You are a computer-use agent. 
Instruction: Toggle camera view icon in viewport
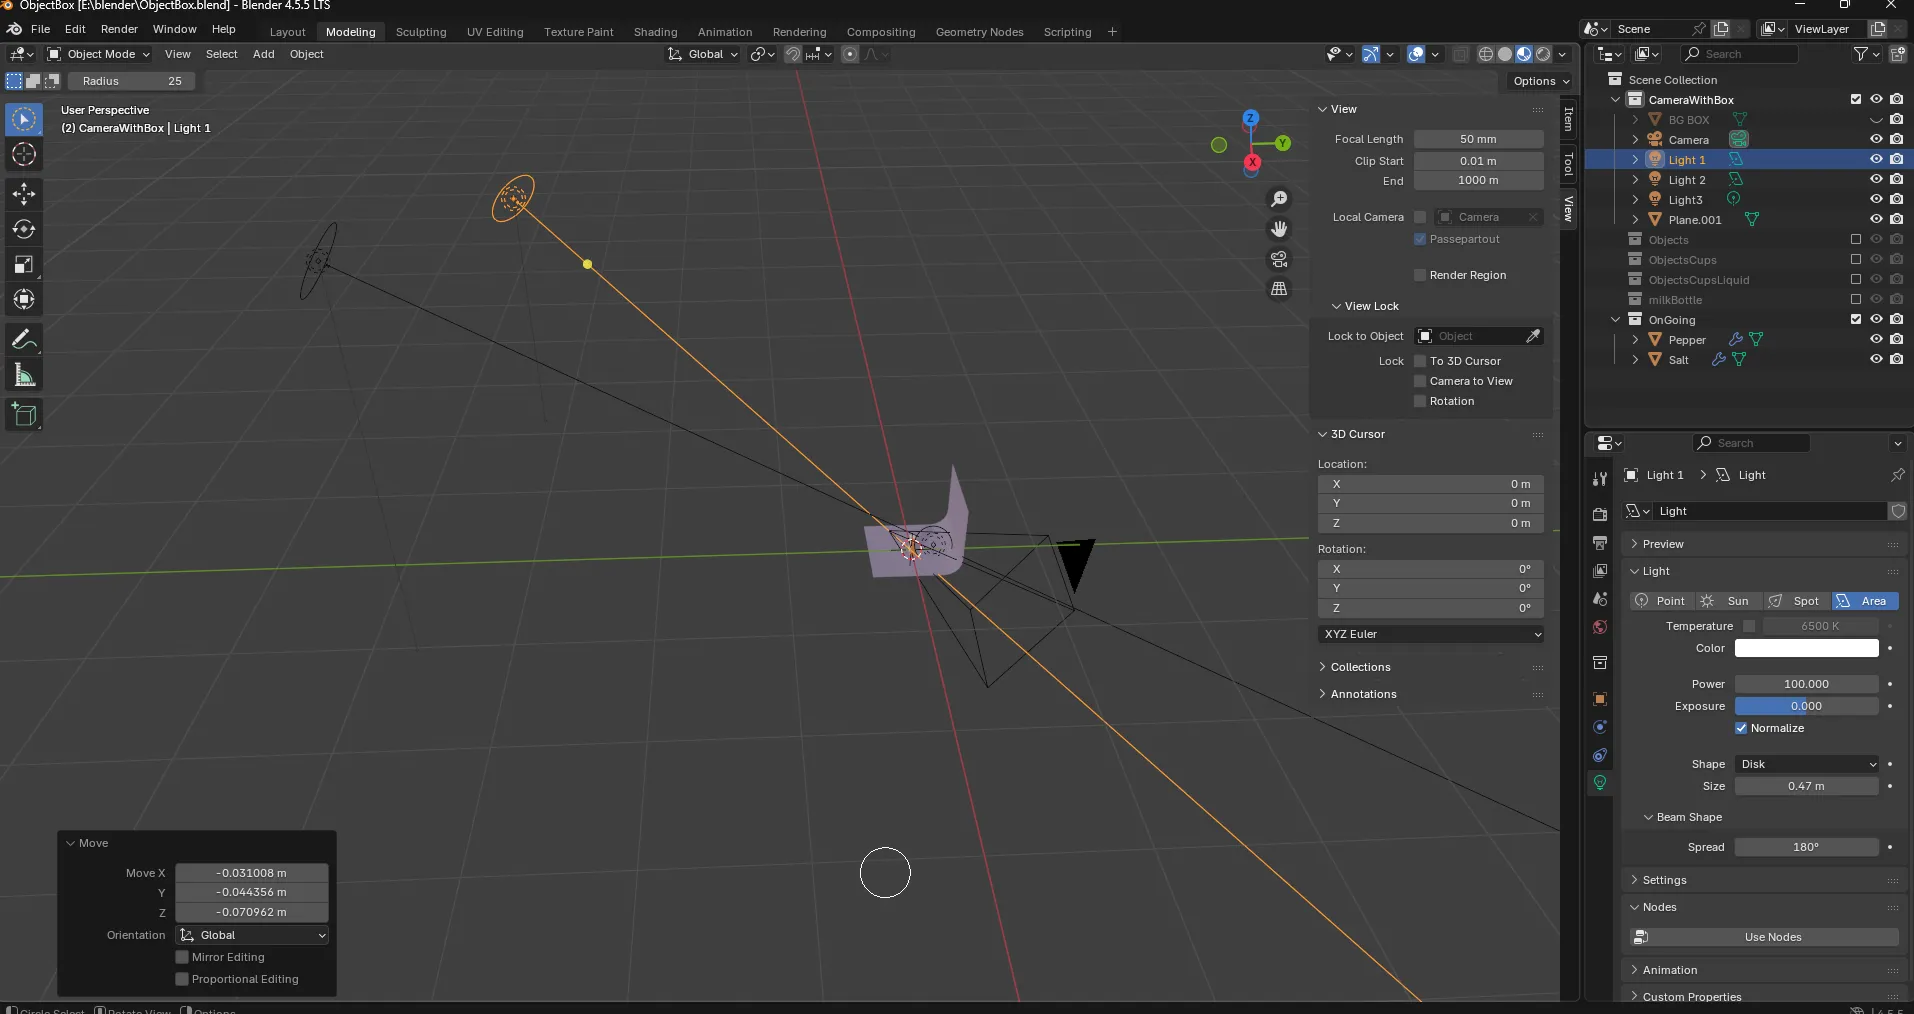(x=1279, y=259)
